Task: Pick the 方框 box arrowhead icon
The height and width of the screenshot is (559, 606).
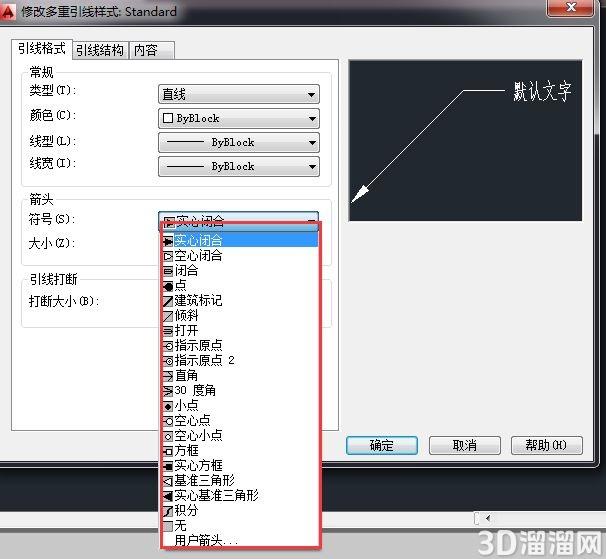Action: [x=168, y=451]
